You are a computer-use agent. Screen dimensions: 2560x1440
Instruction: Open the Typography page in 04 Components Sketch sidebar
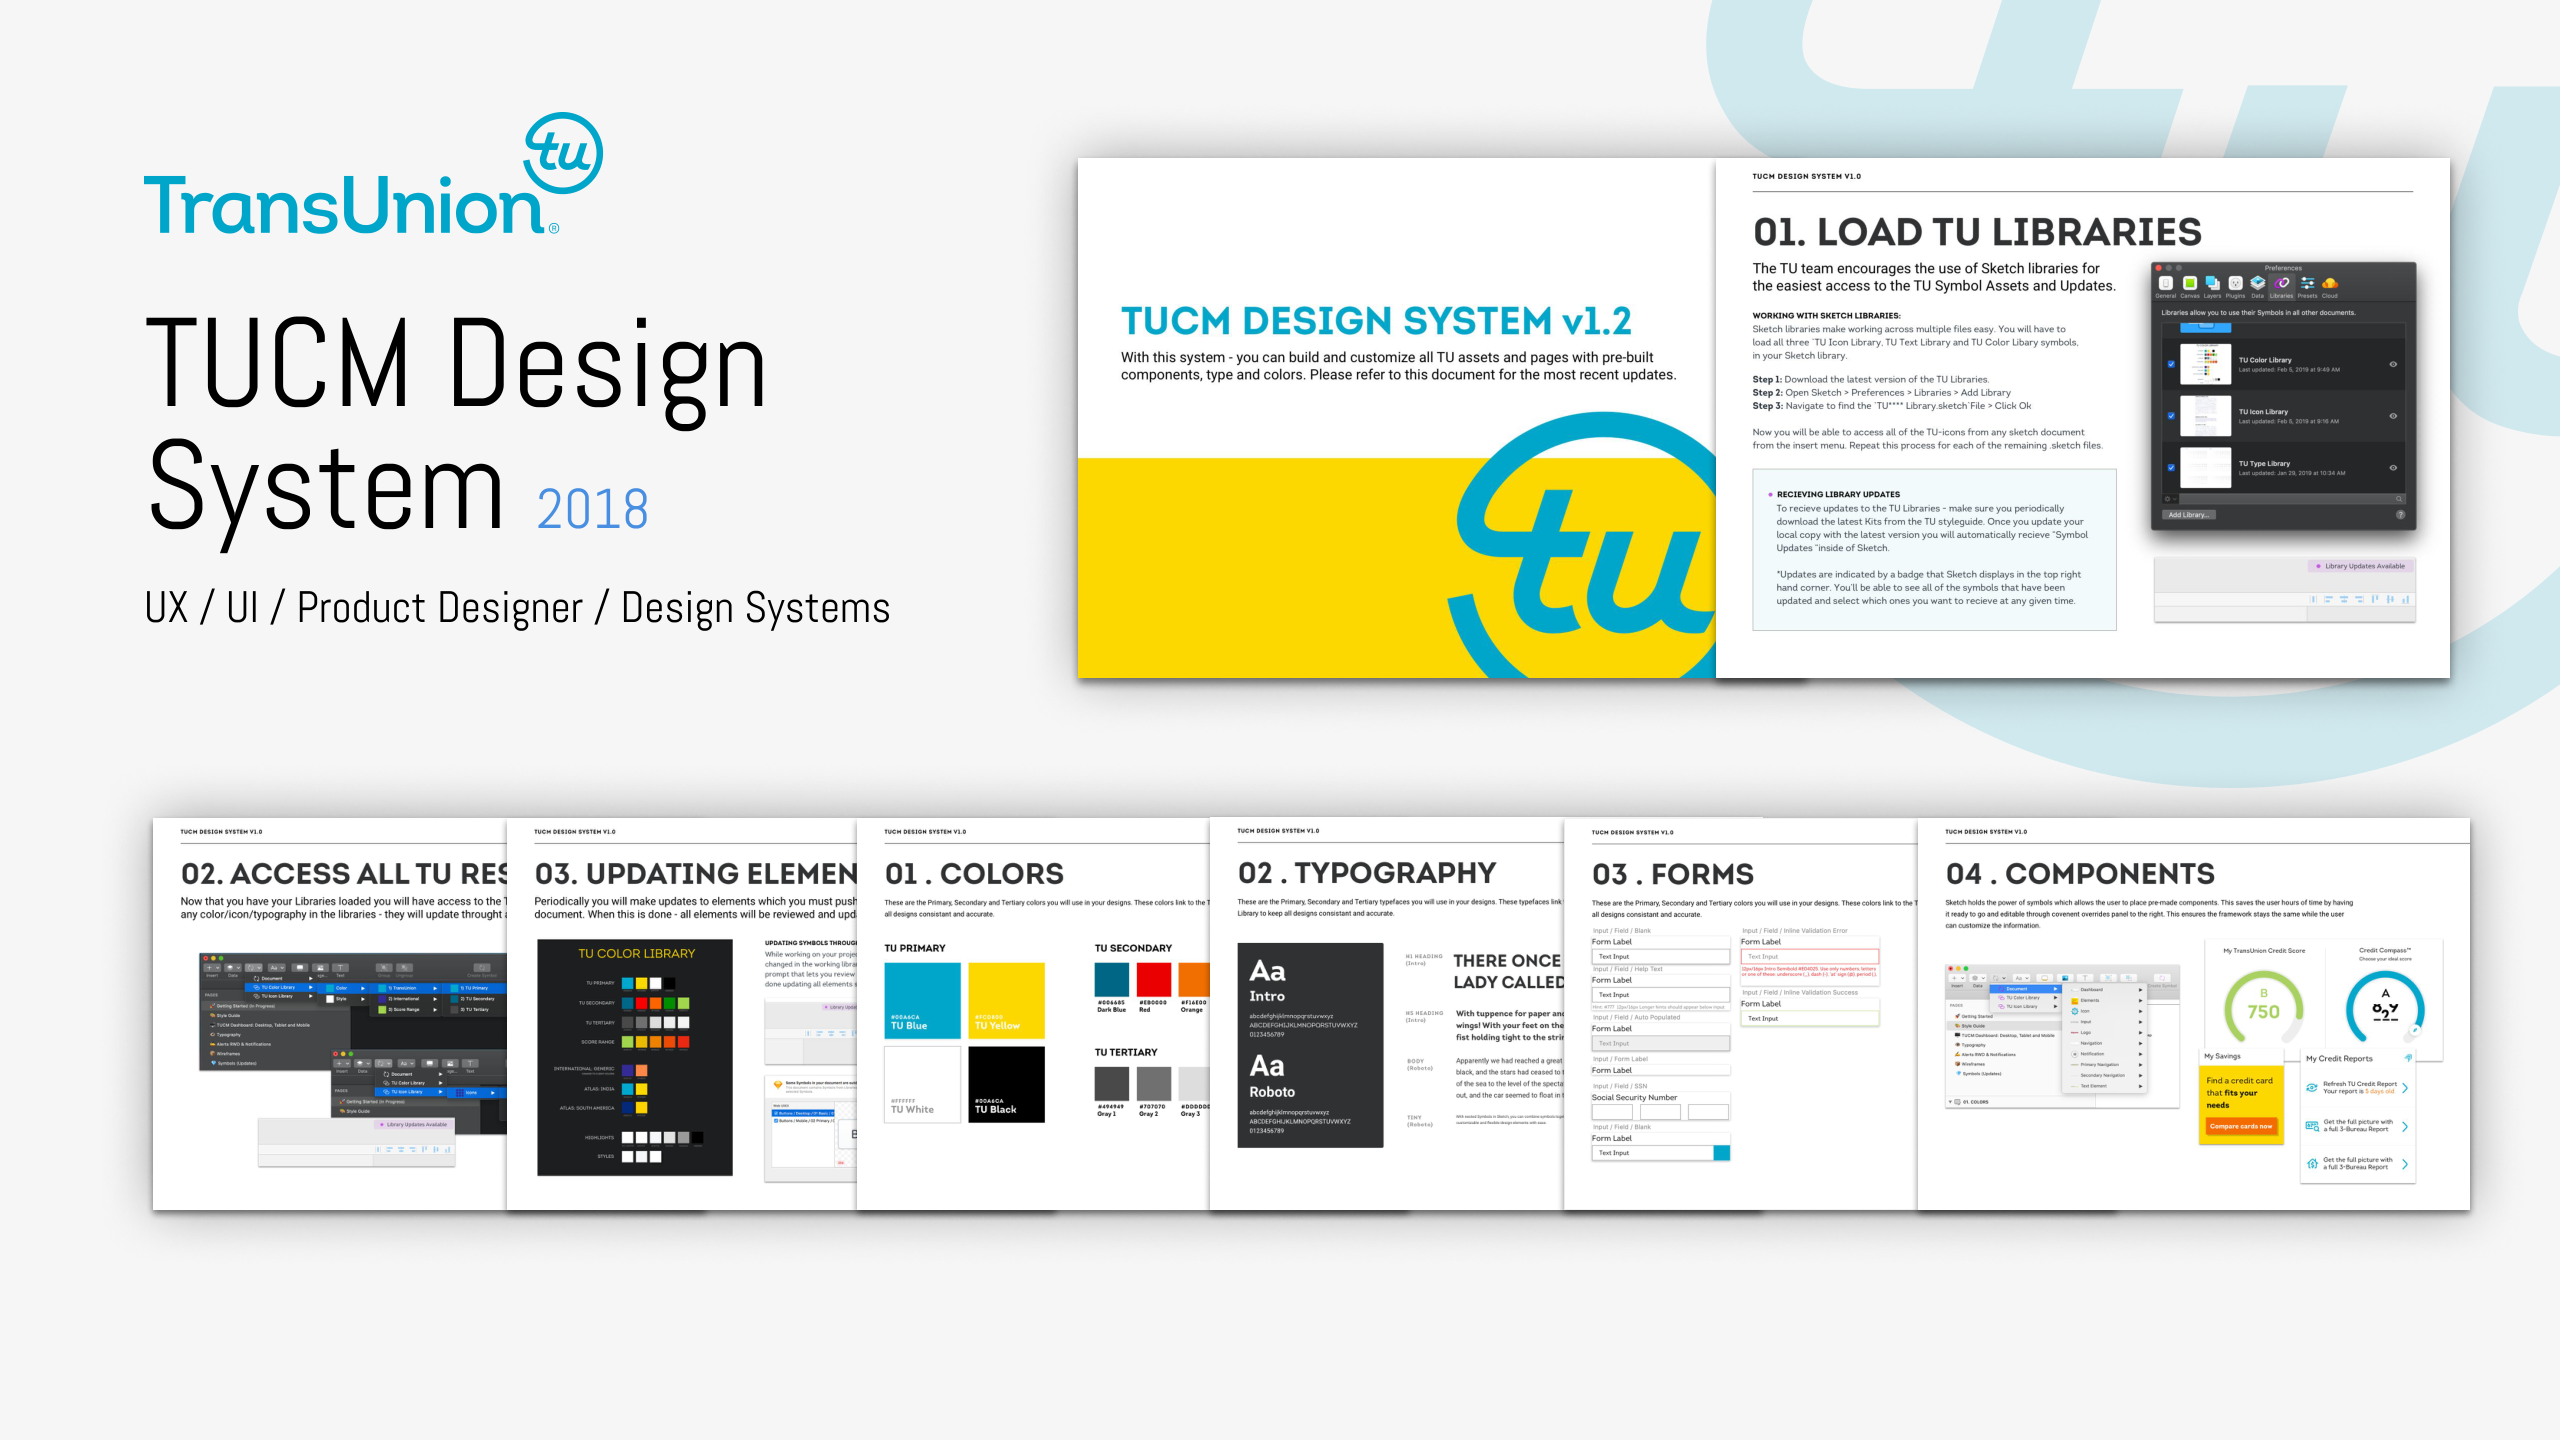(1970, 1045)
